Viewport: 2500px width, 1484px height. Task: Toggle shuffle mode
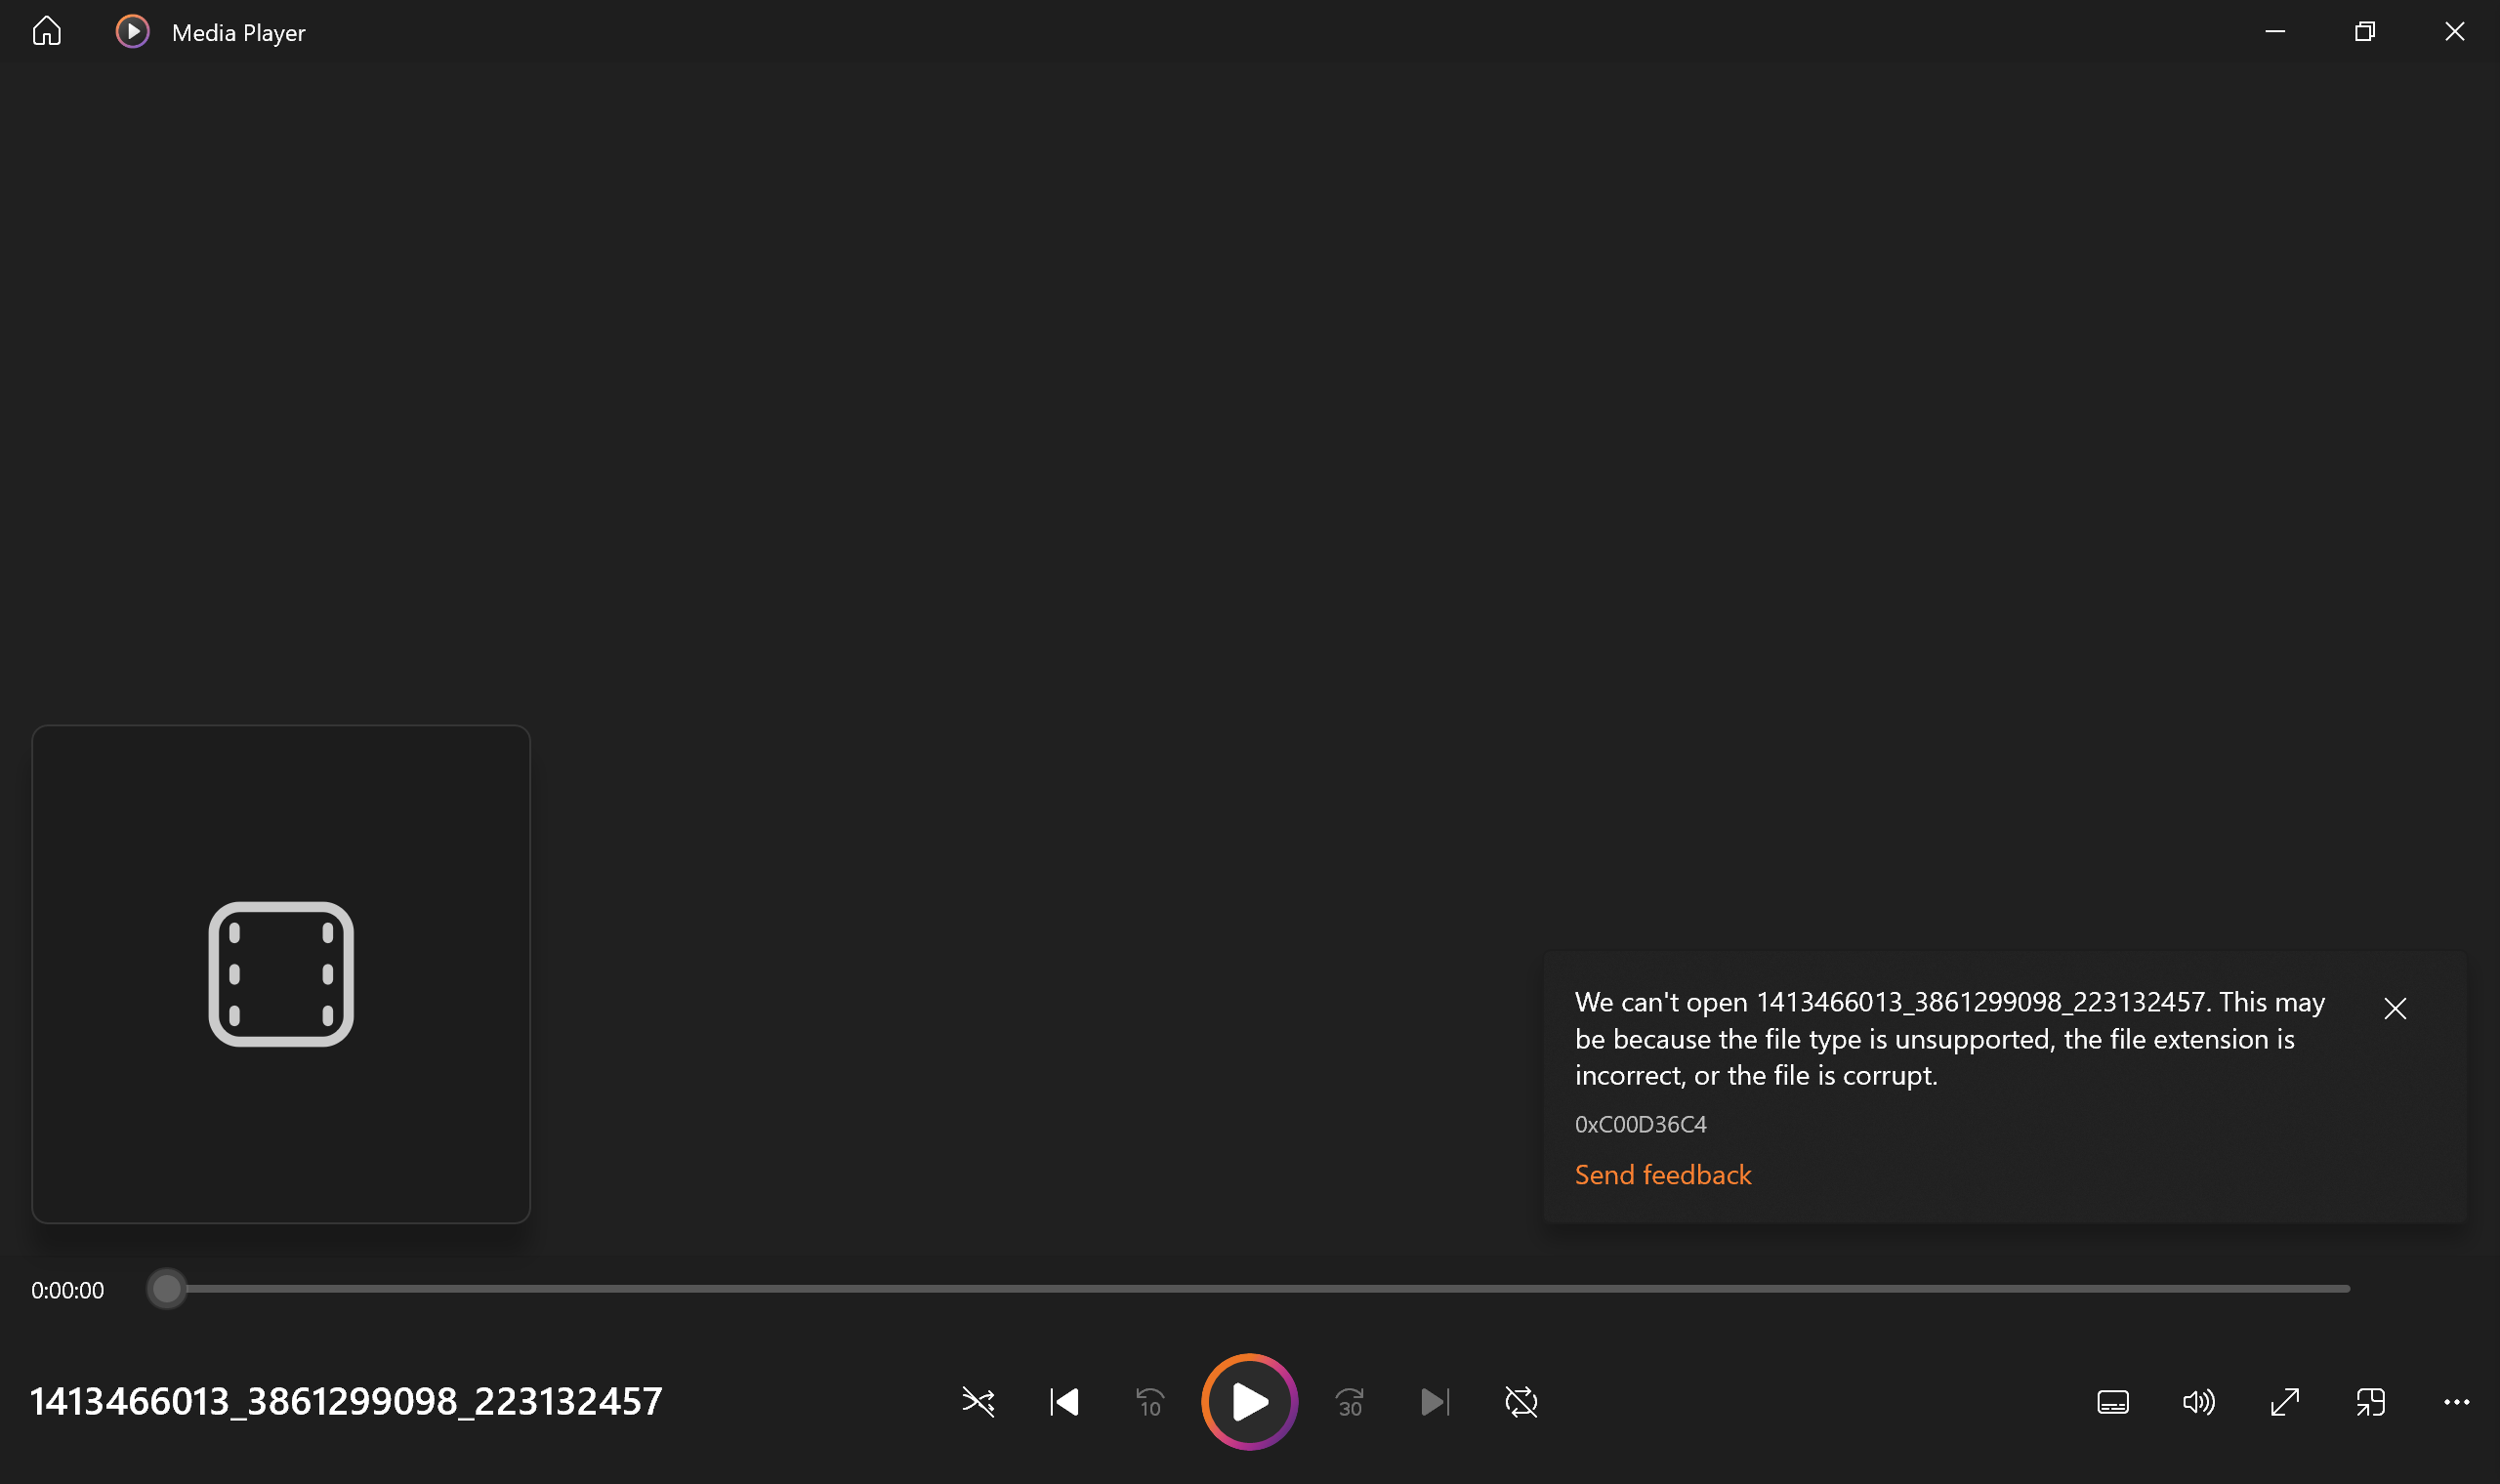[x=978, y=1402]
